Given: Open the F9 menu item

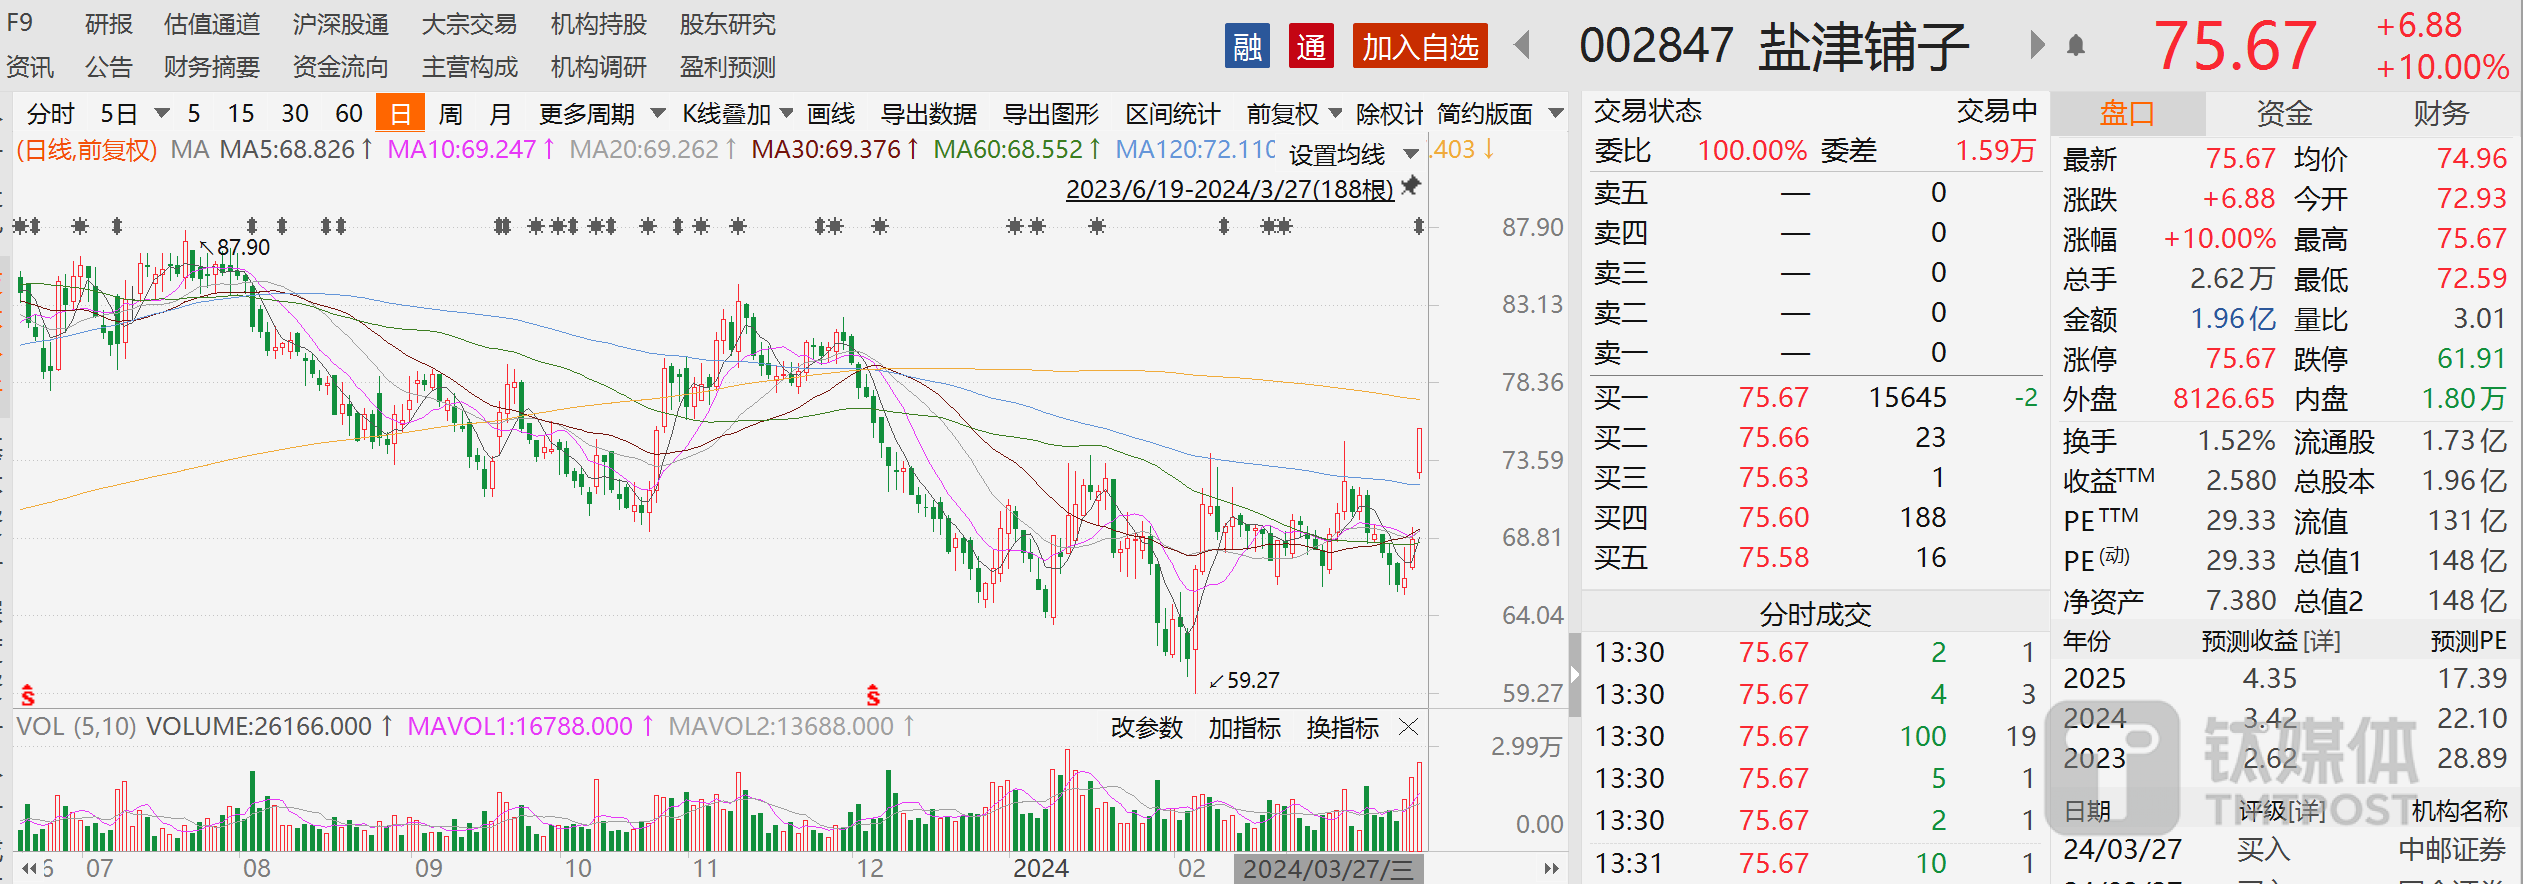Looking at the screenshot, I should (x=20, y=23).
